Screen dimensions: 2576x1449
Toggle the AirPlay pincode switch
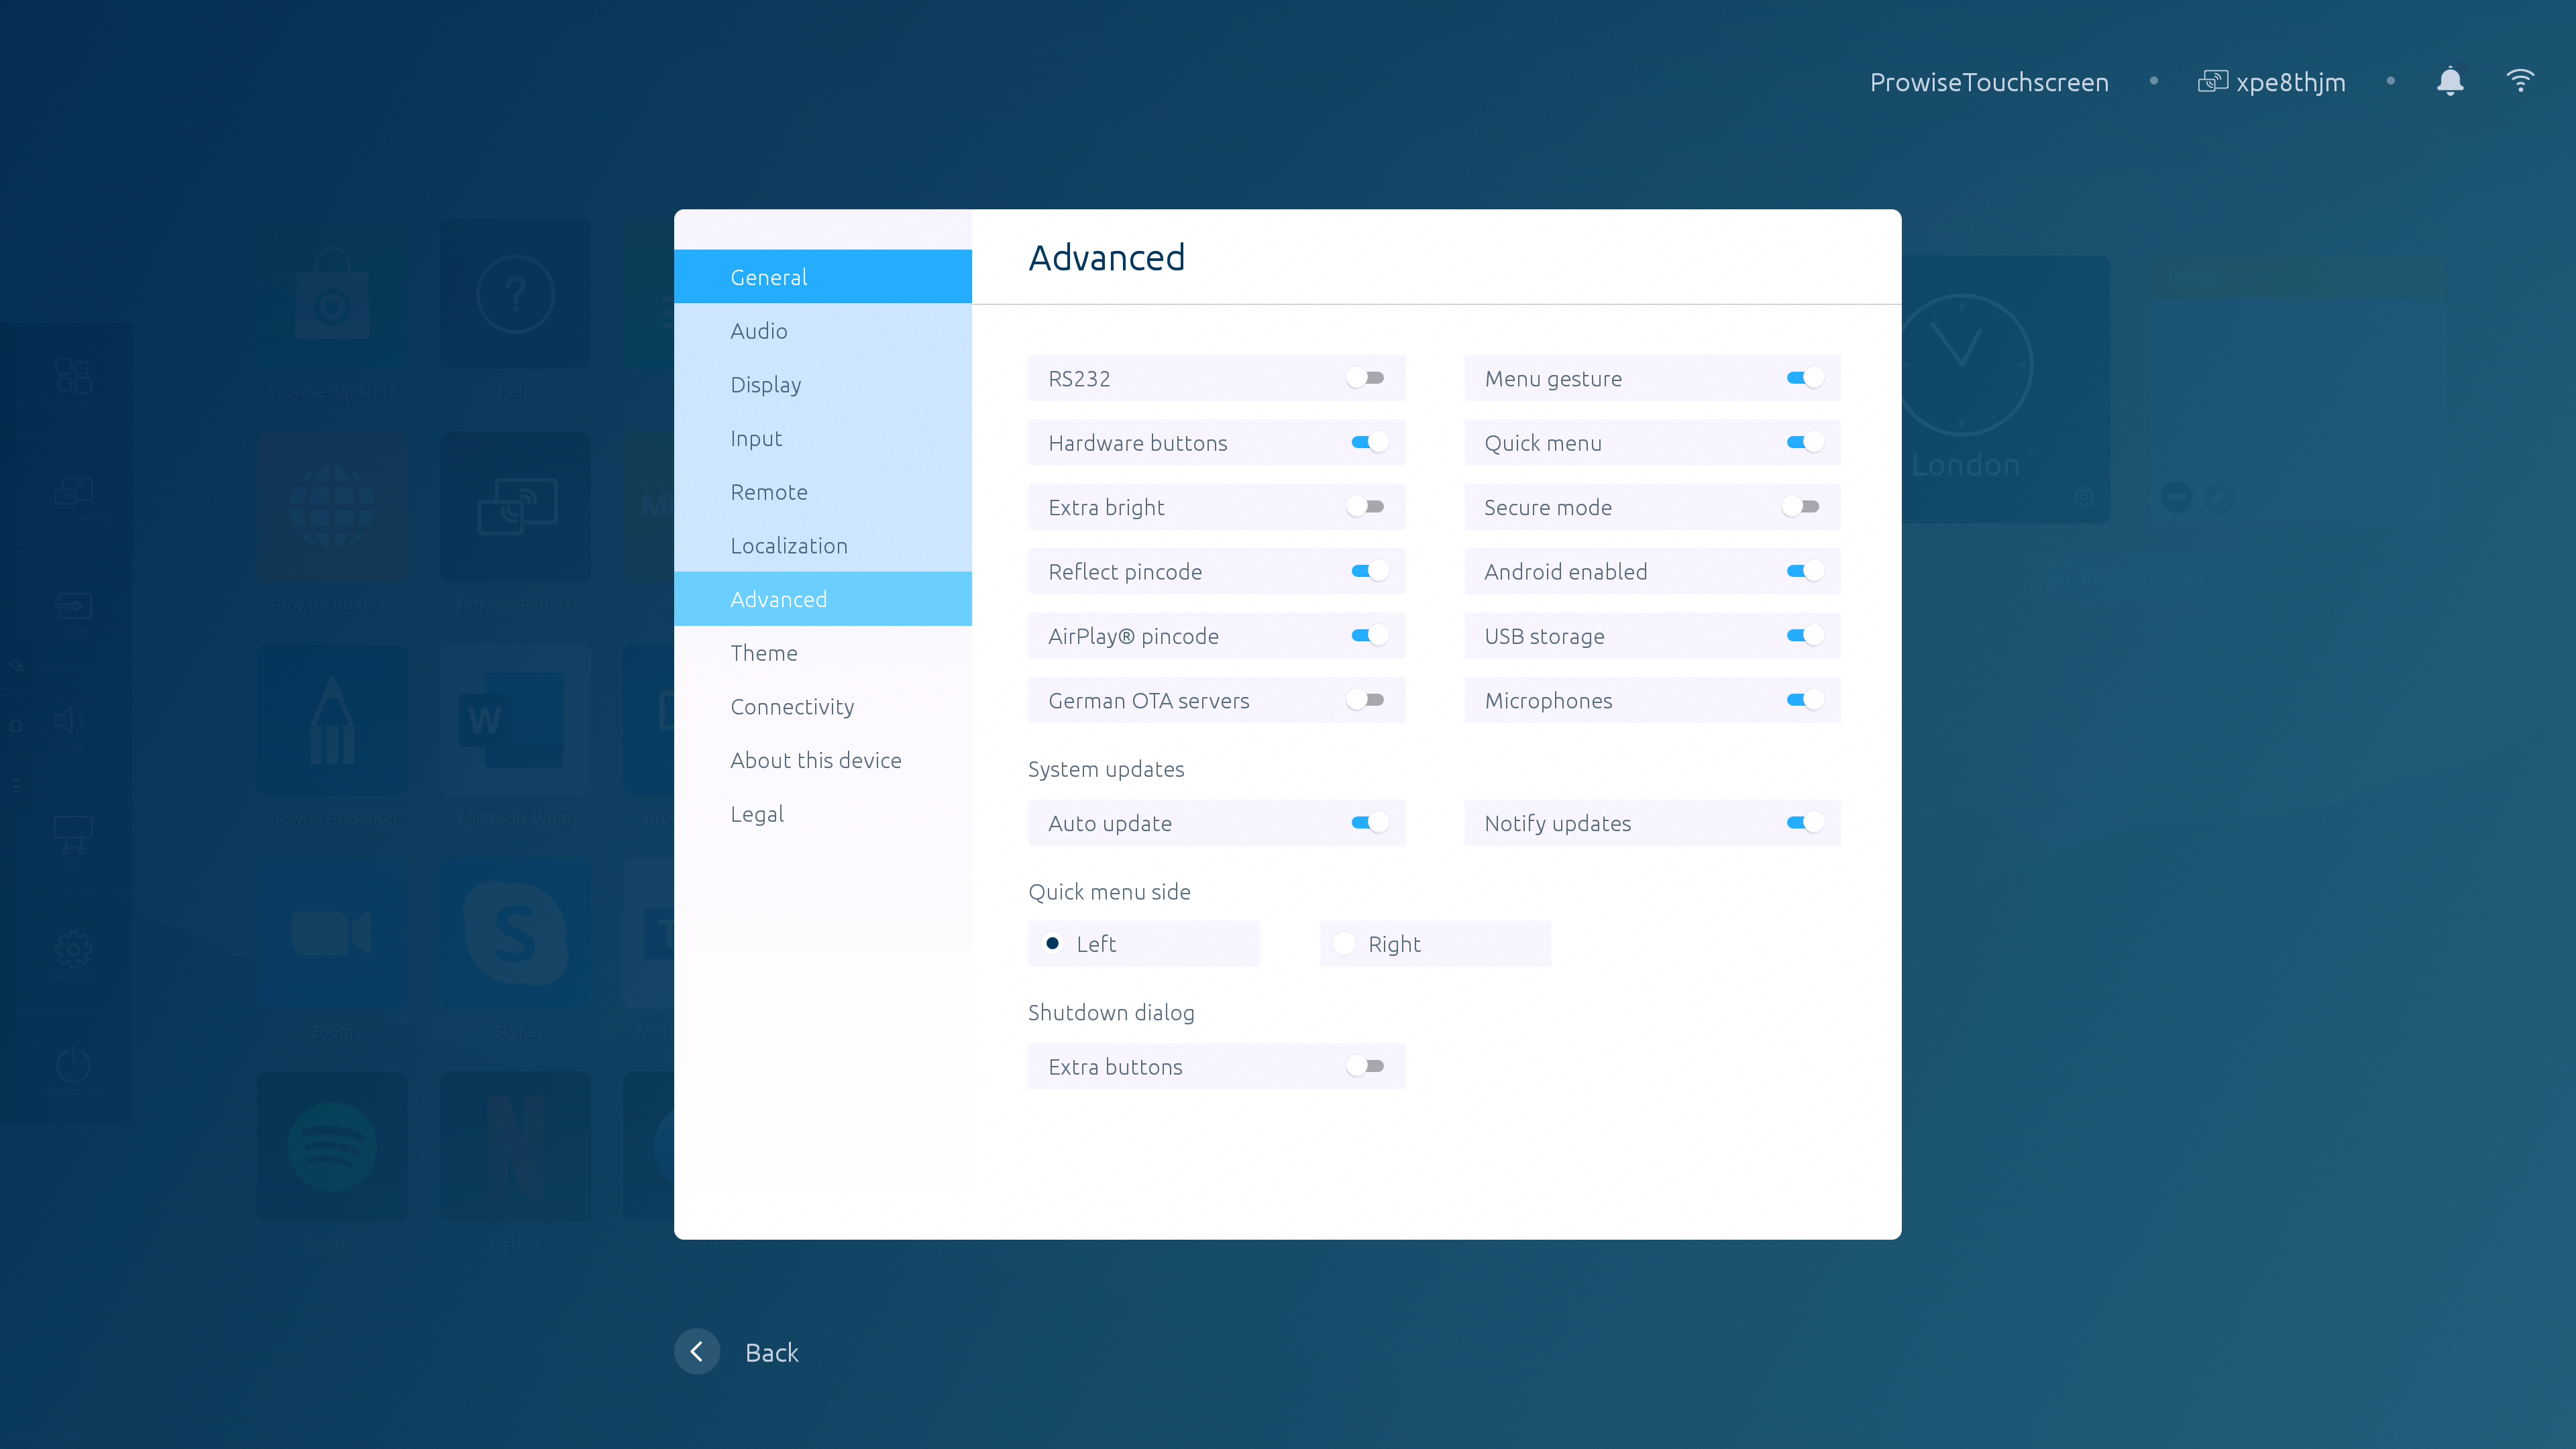click(1369, 635)
